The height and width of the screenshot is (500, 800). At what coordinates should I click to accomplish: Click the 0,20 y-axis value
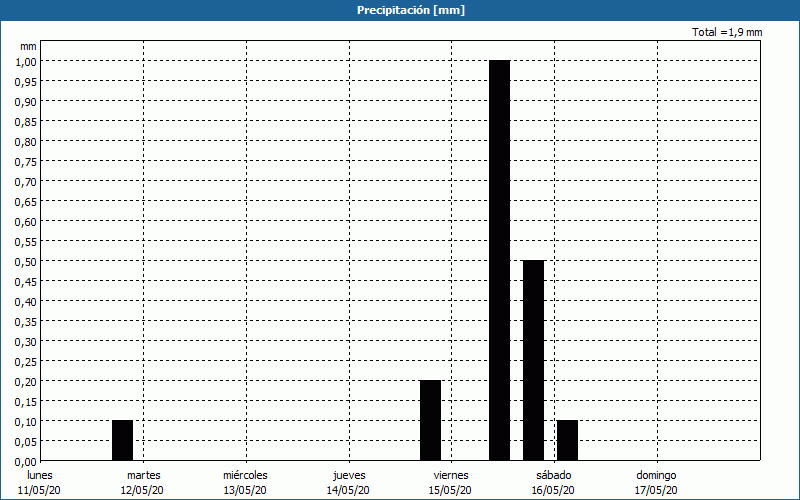click(26, 381)
